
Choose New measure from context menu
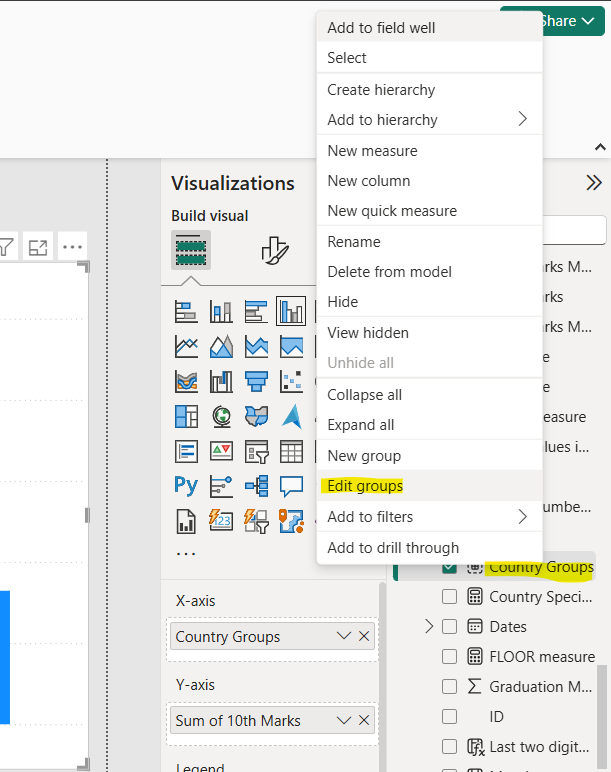tap(372, 151)
